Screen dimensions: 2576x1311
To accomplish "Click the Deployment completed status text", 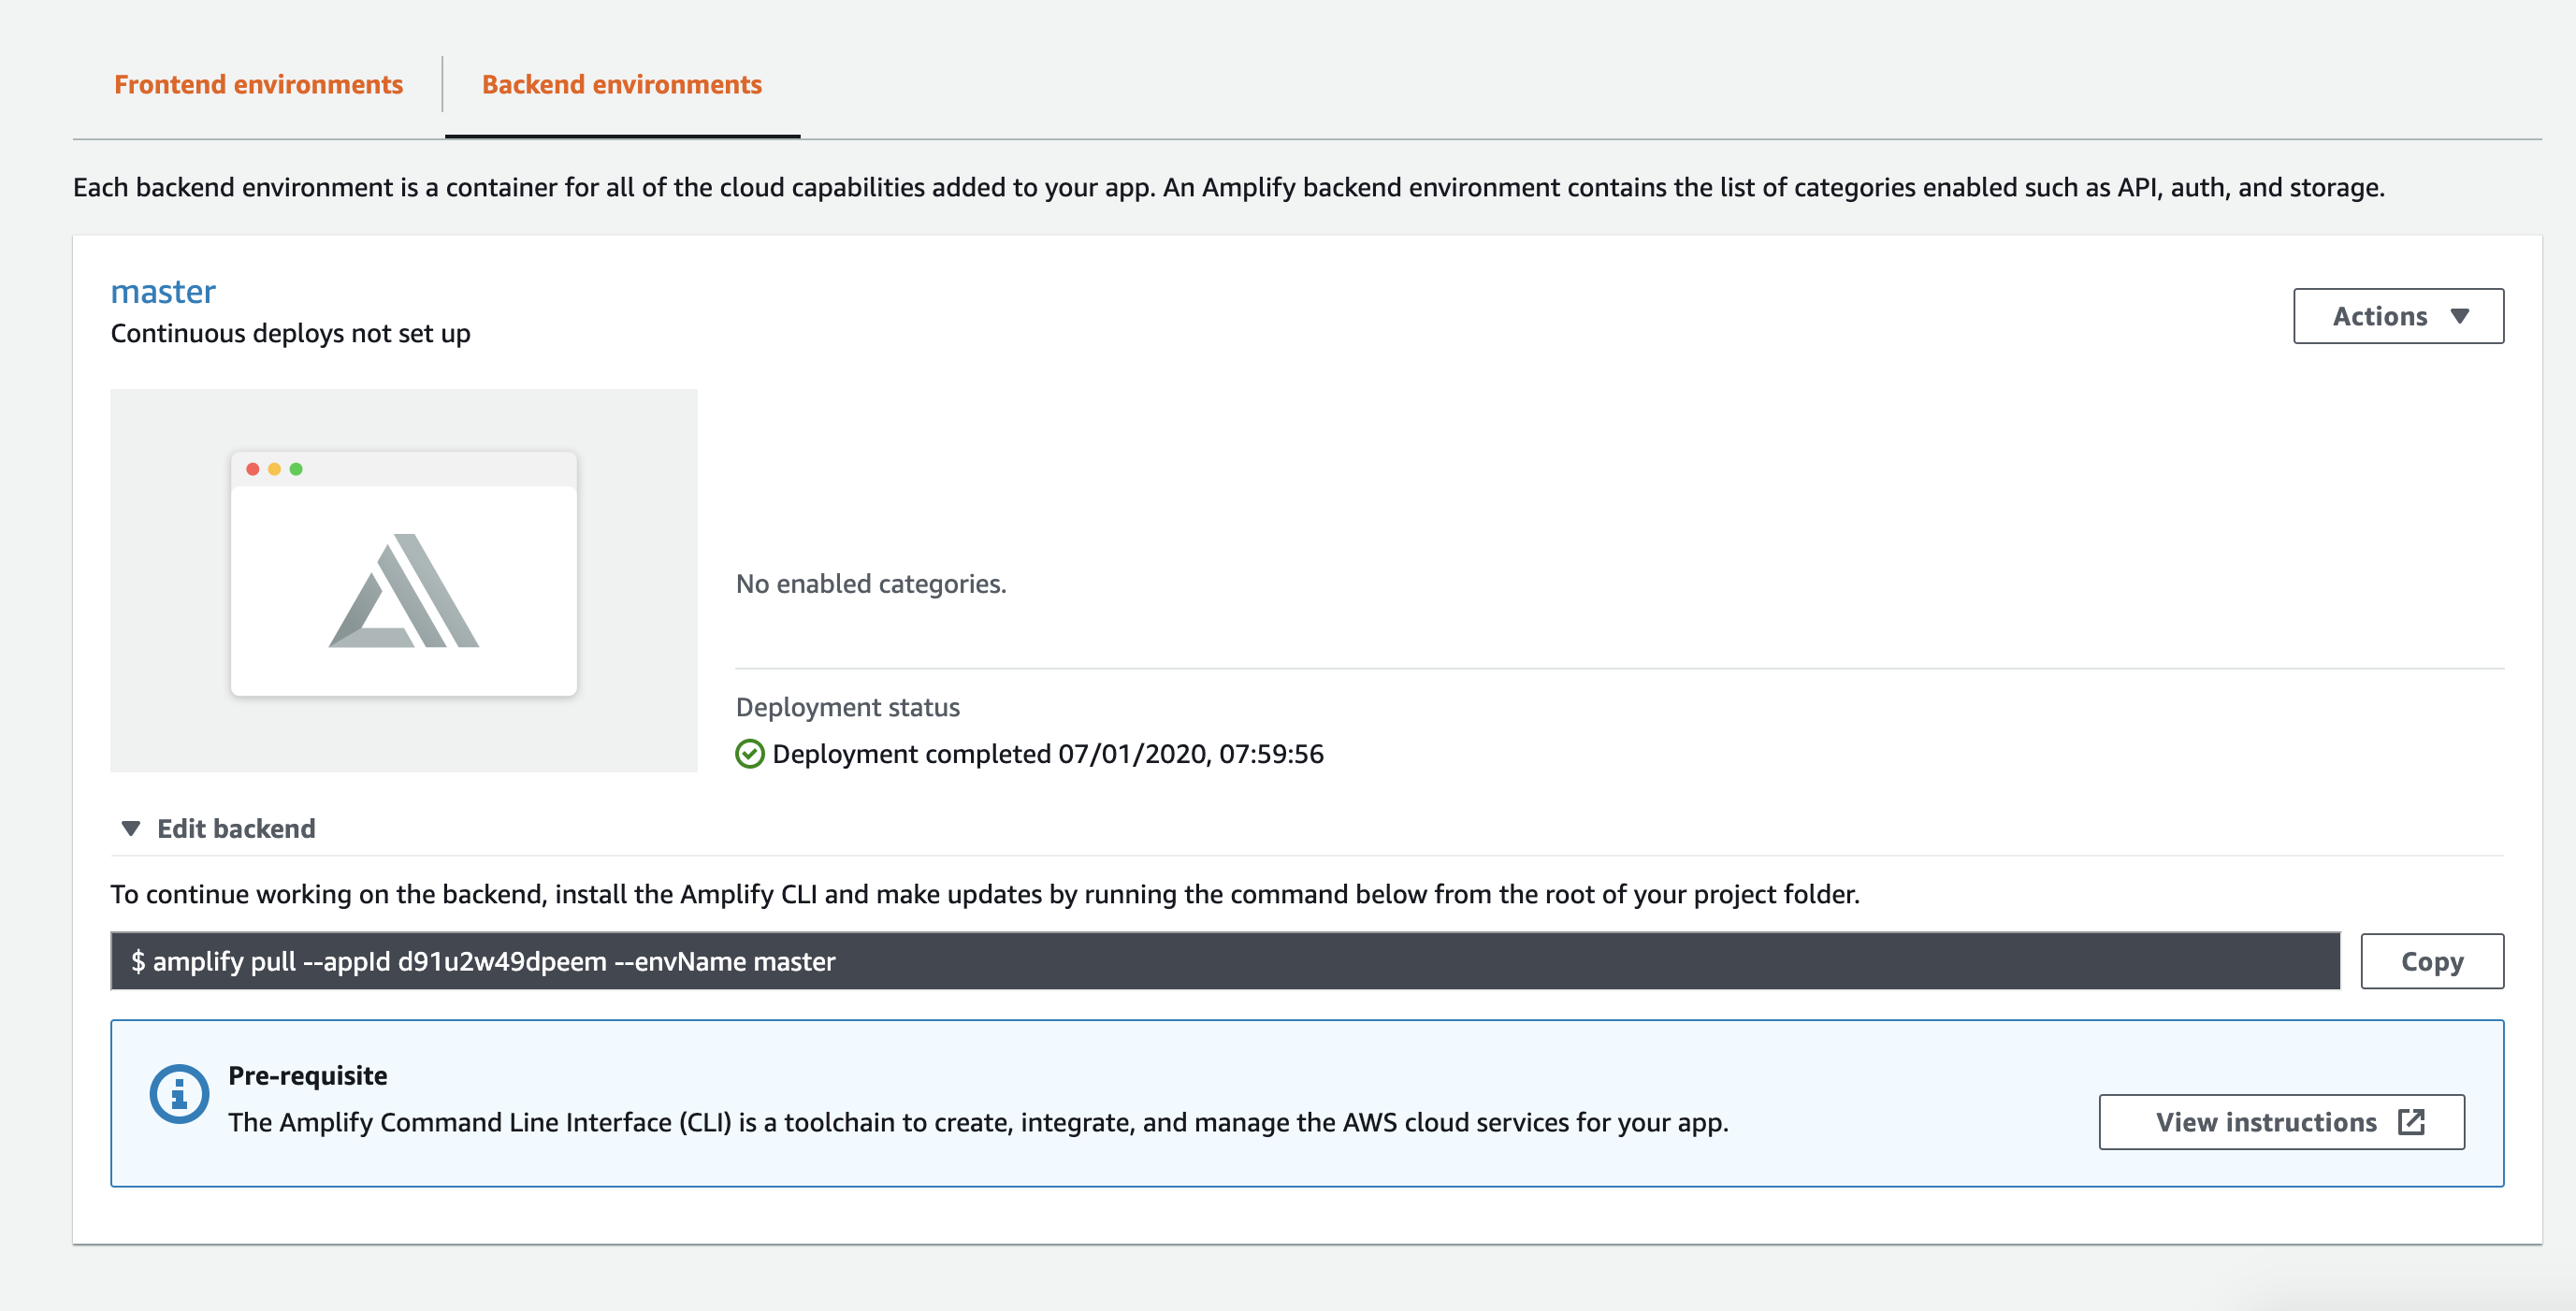I will 1047,754.
